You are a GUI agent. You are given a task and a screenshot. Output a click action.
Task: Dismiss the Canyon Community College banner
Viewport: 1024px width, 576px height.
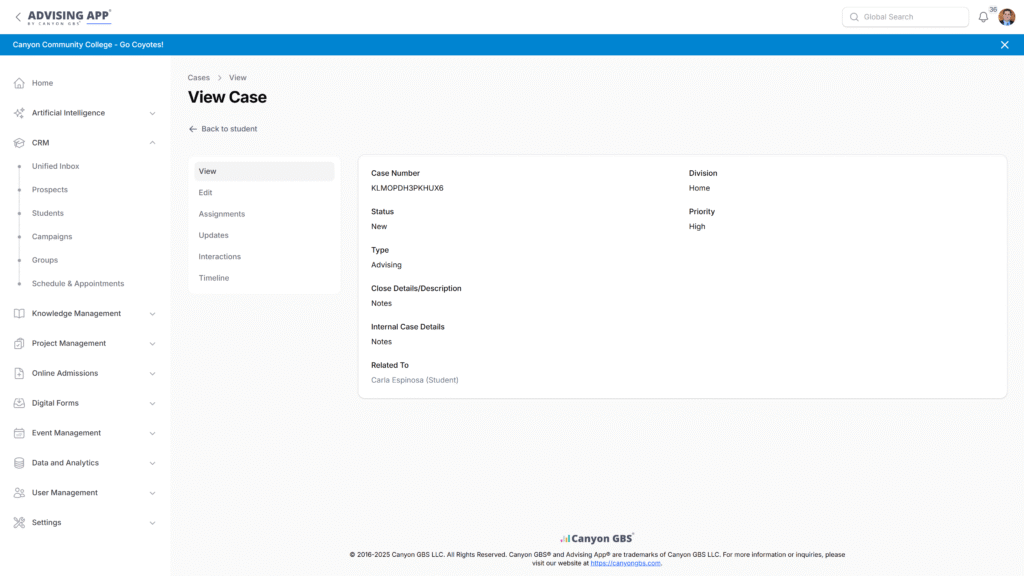(x=1004, y=45)
